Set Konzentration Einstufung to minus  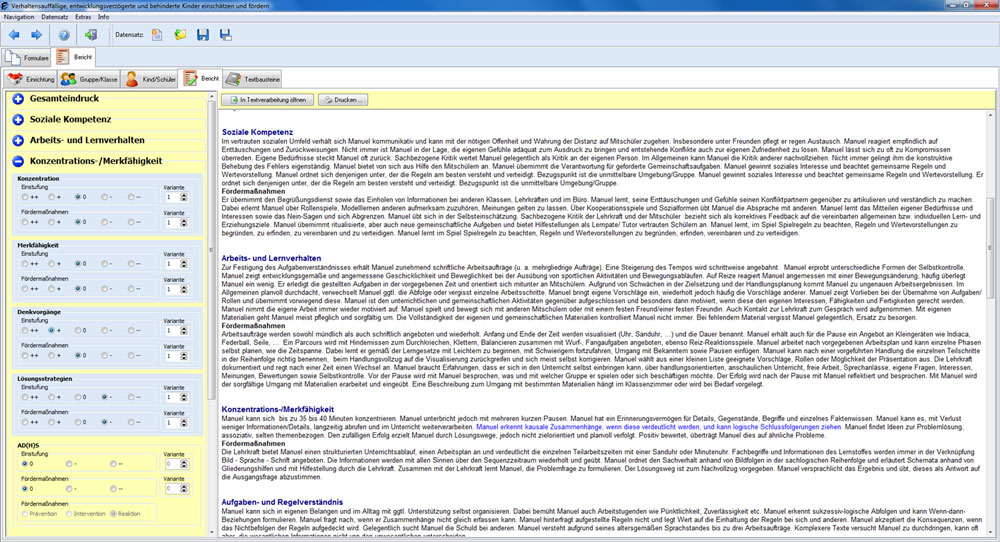104,197
